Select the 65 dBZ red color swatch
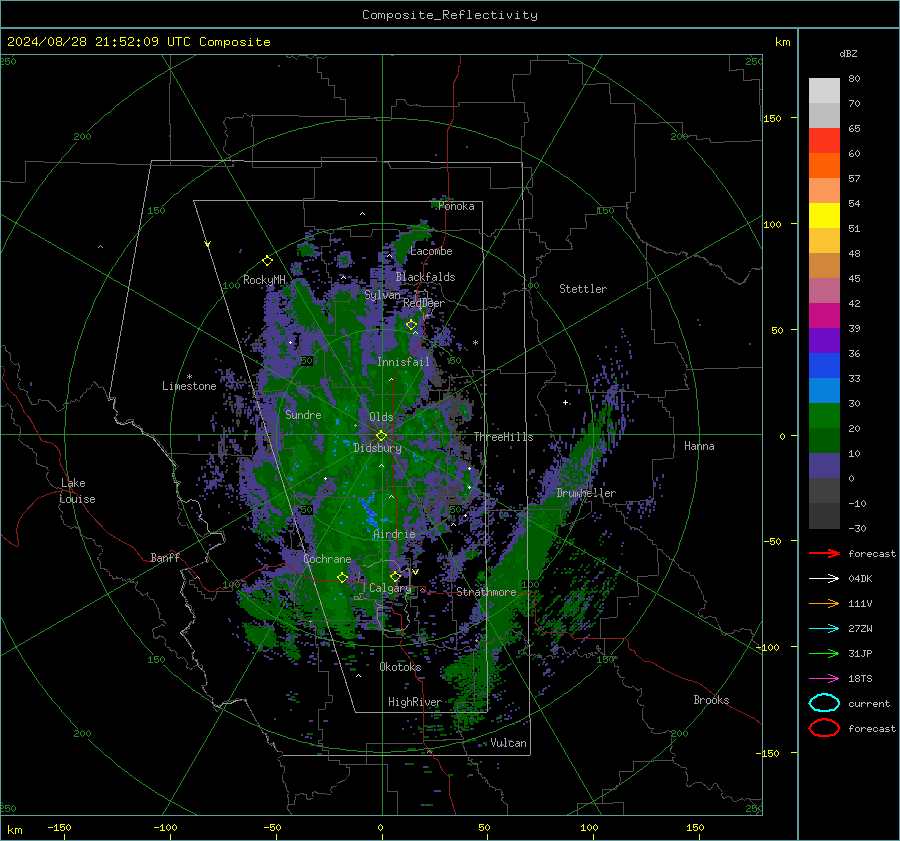This screenshot has height=841, width=900. [824, 140]
